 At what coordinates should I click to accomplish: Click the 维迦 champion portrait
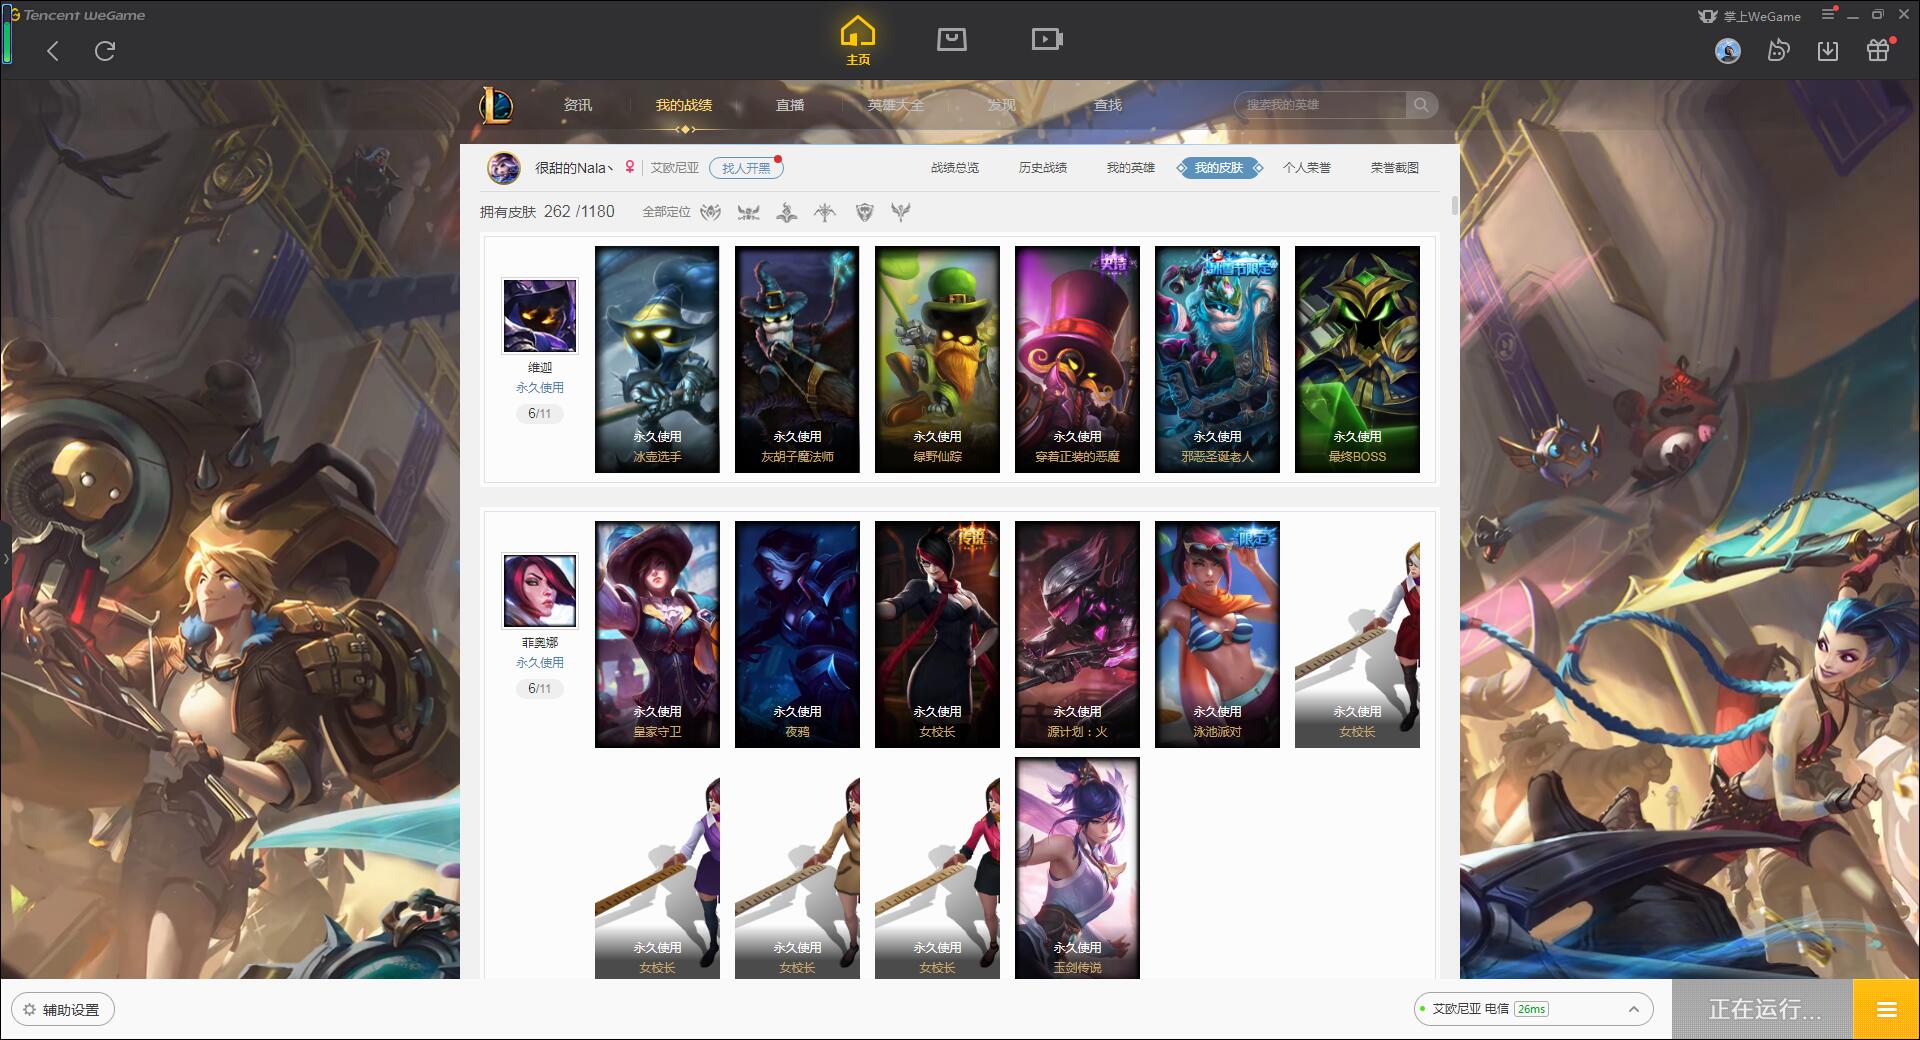[540, 316]
